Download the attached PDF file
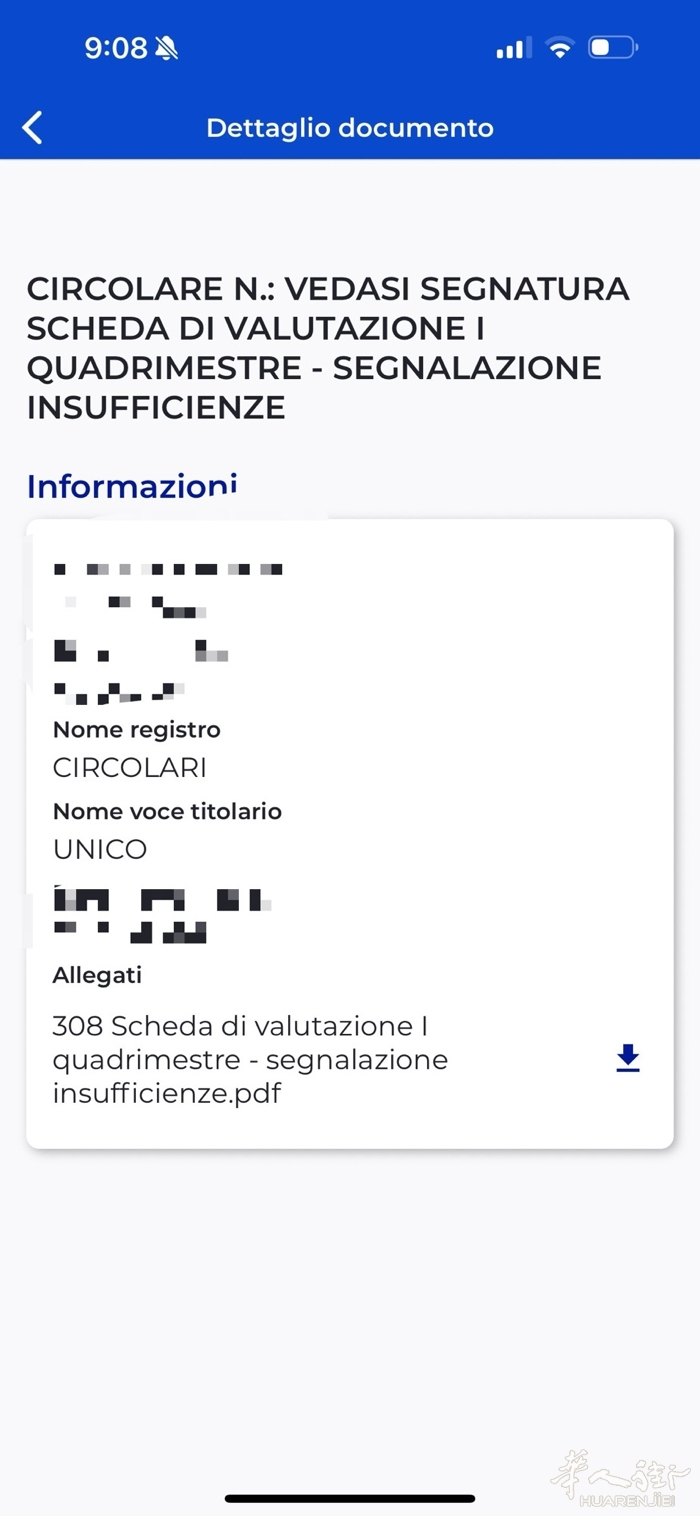Image resolution: width=700 pixels, height=1516 pixels. click(627, 1058)
